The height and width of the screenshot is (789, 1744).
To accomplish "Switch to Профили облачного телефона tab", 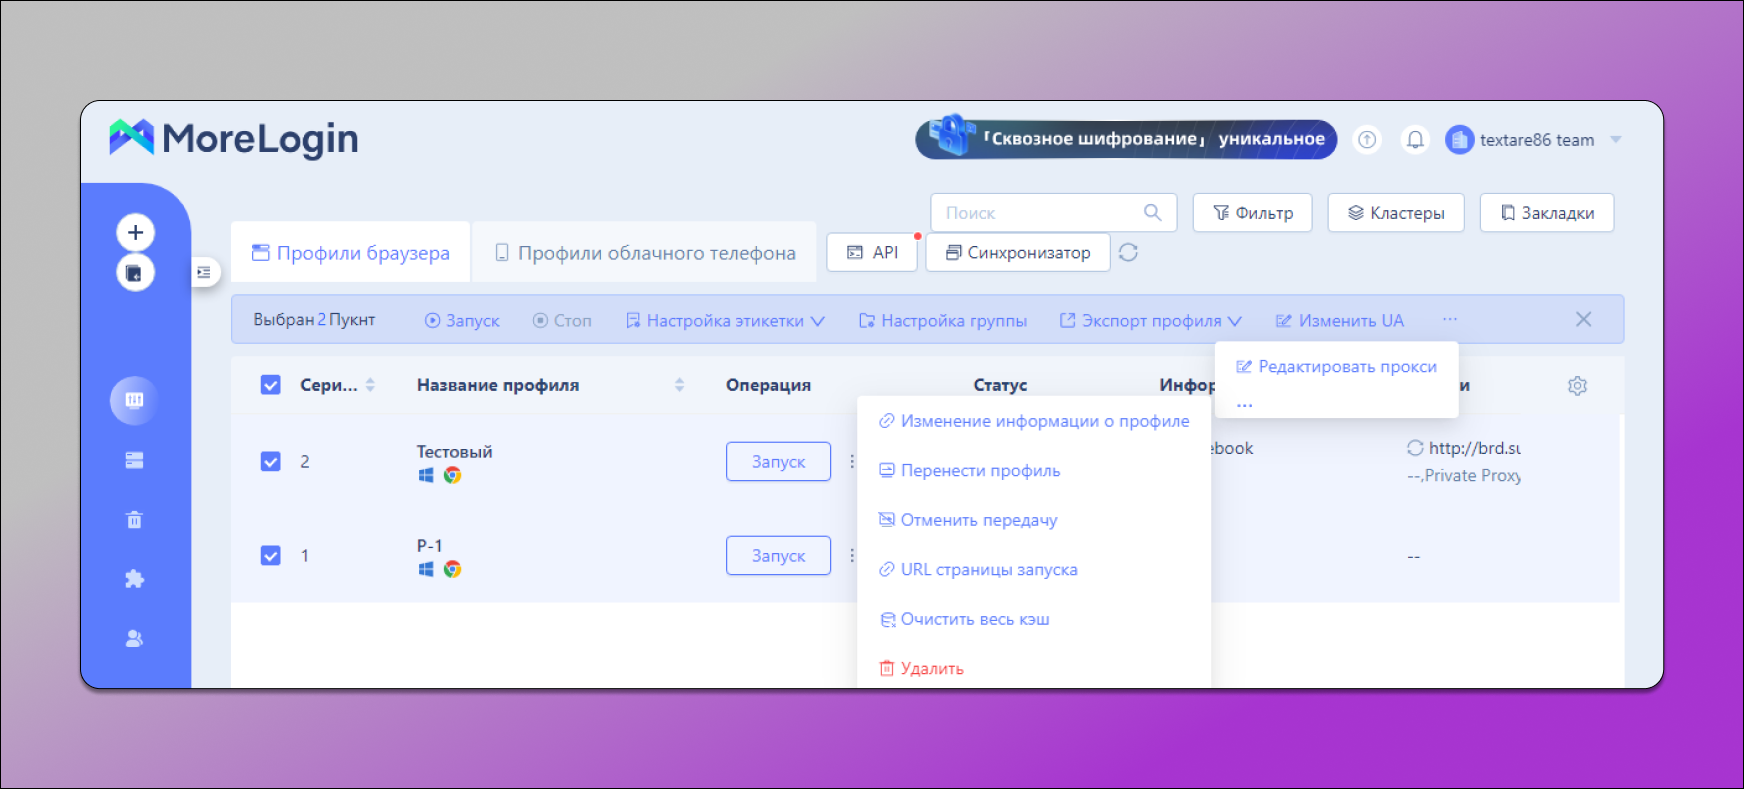I will tap(645, 253).
